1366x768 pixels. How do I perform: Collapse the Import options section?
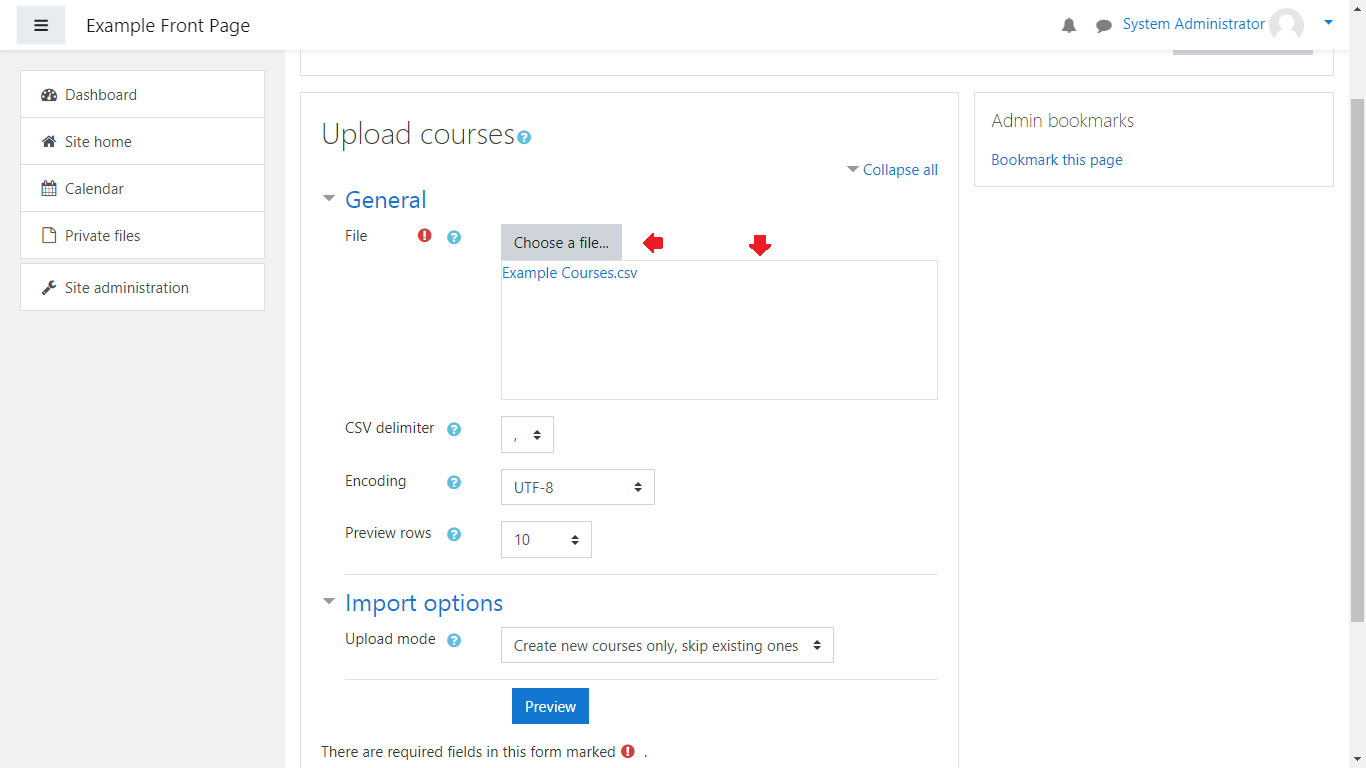(x=423, y=603)
